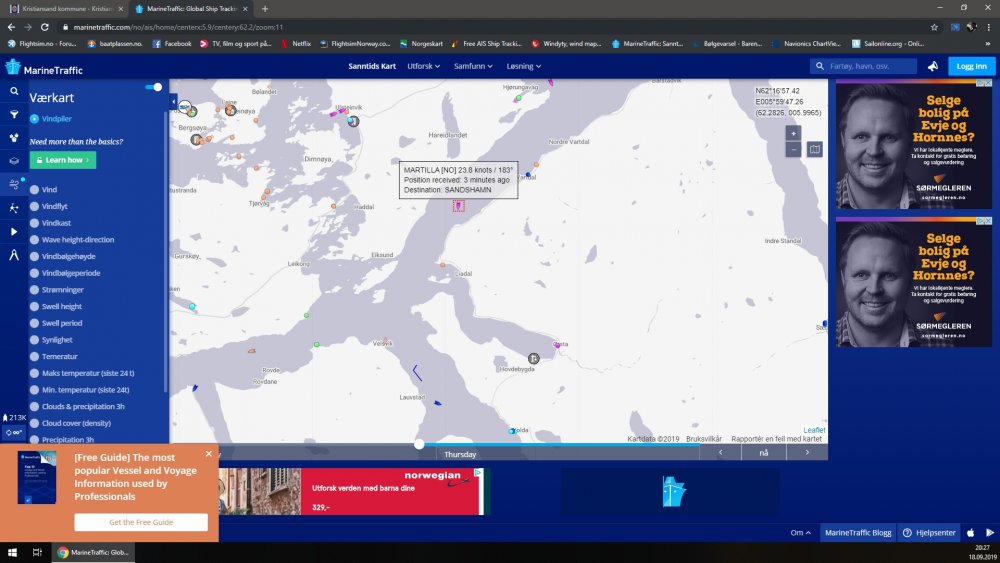
Task: Click the blue vessel marker near Lauvstad
Action: click(x=438, y=403)
